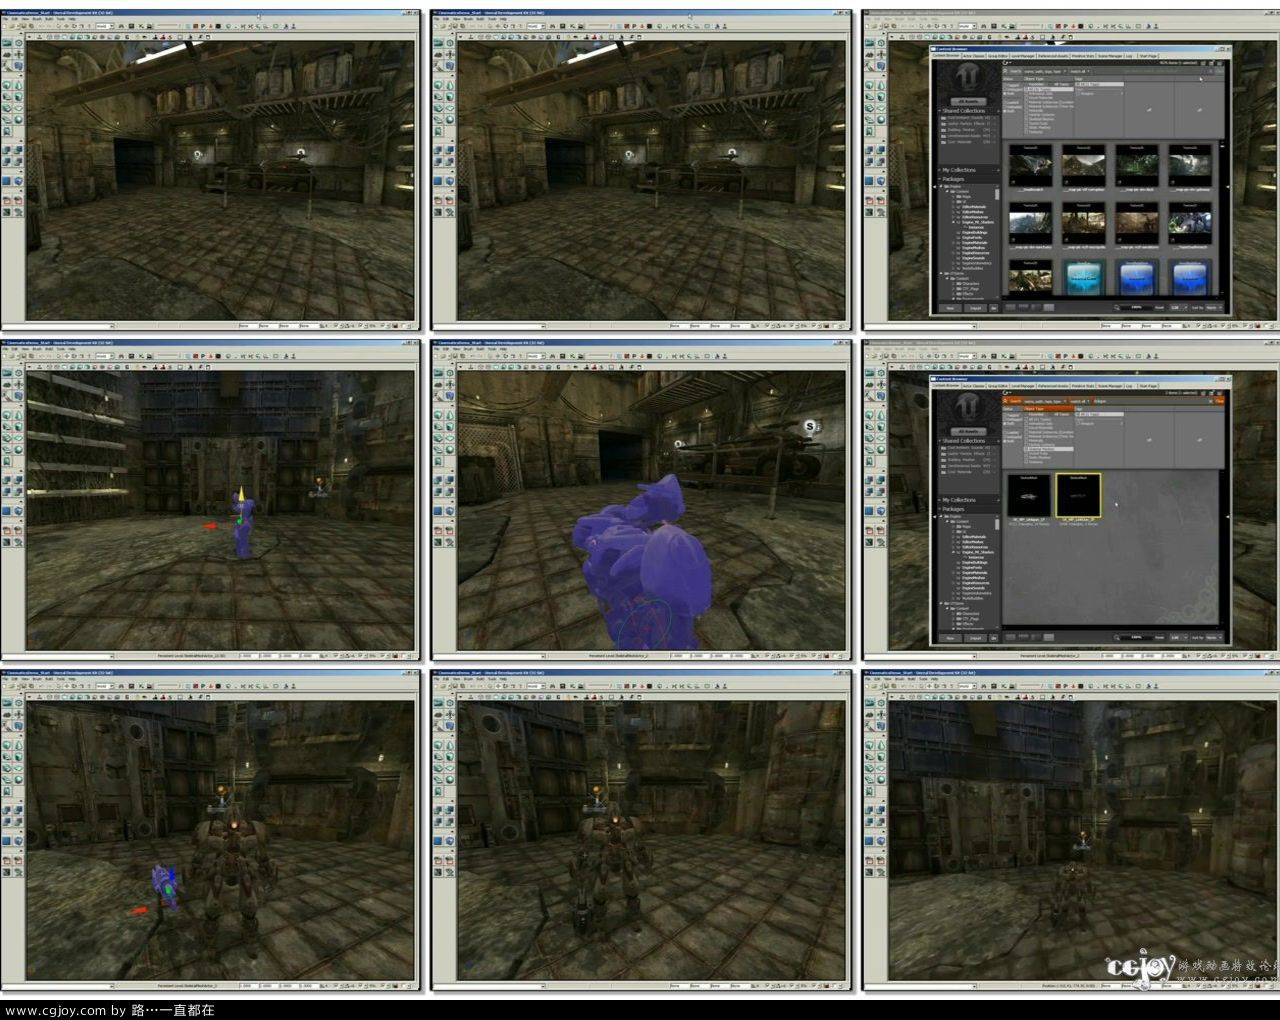
Task: Switch to Actor Classes tab in top-right Content Browser
Action: tap(974, 56)
